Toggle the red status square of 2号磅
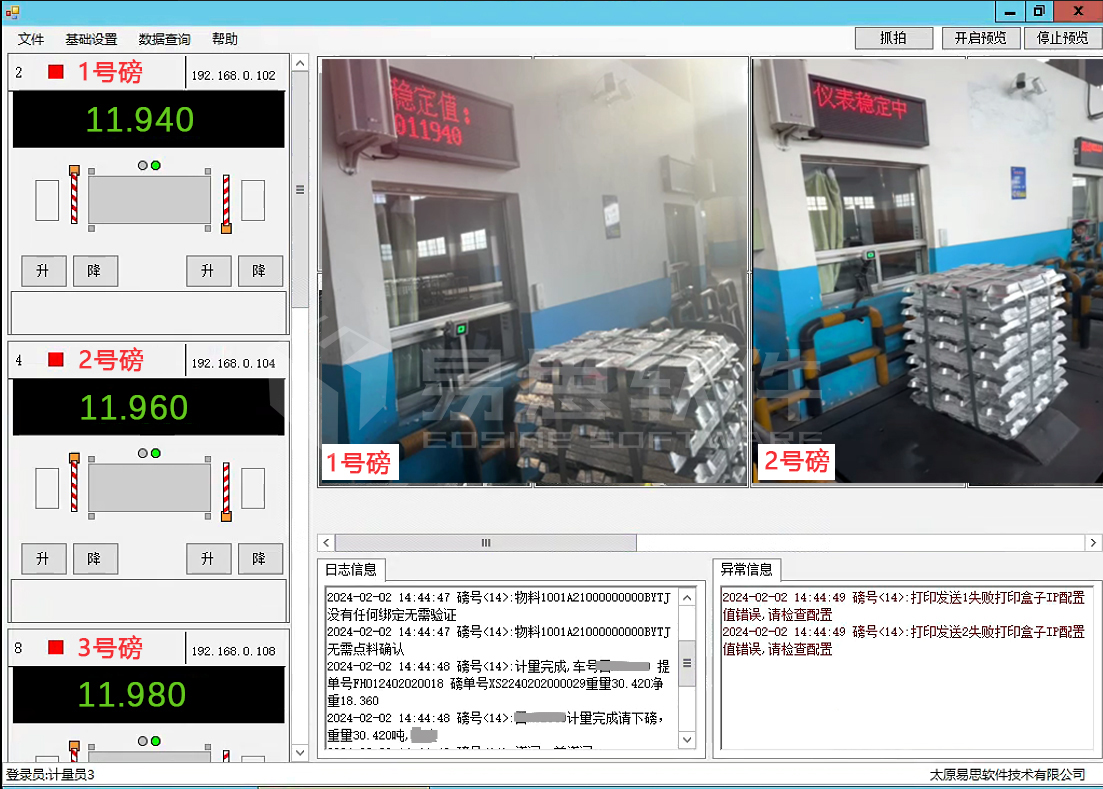 pyautogui.click(x=56, y=360)
